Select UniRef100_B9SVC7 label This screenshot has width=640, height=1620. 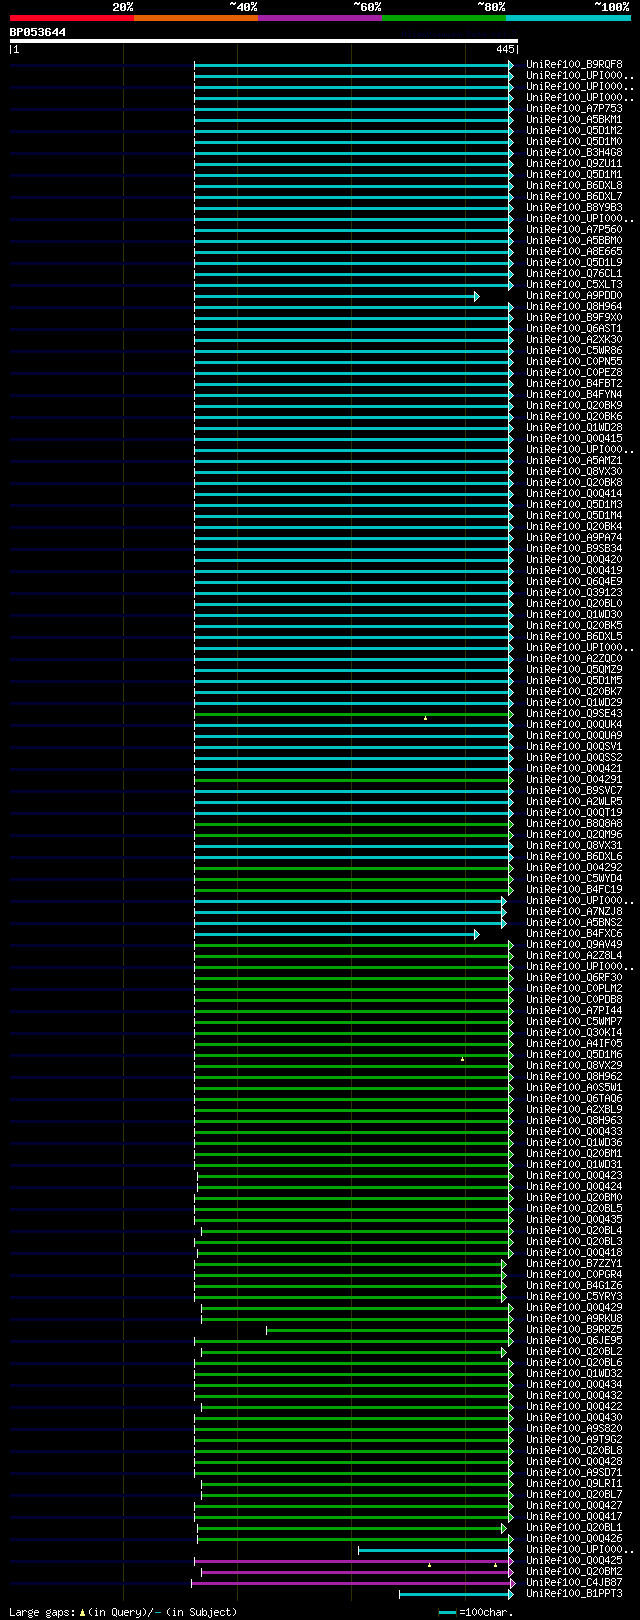click(574, 790)
